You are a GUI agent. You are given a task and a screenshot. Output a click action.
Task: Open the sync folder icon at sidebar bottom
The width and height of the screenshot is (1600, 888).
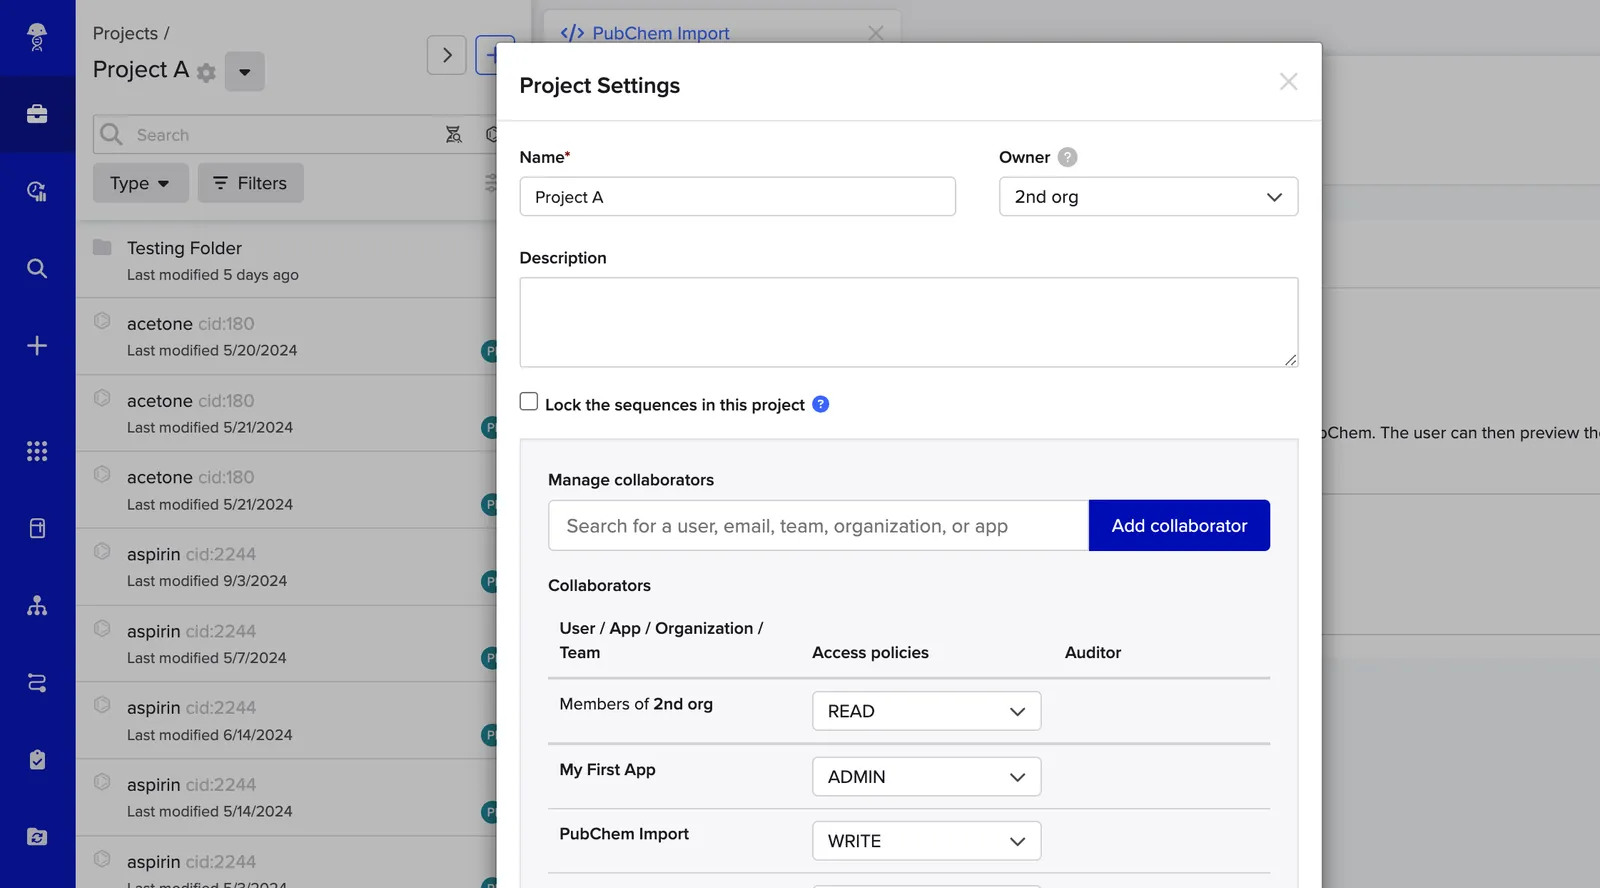click(37, 837)
